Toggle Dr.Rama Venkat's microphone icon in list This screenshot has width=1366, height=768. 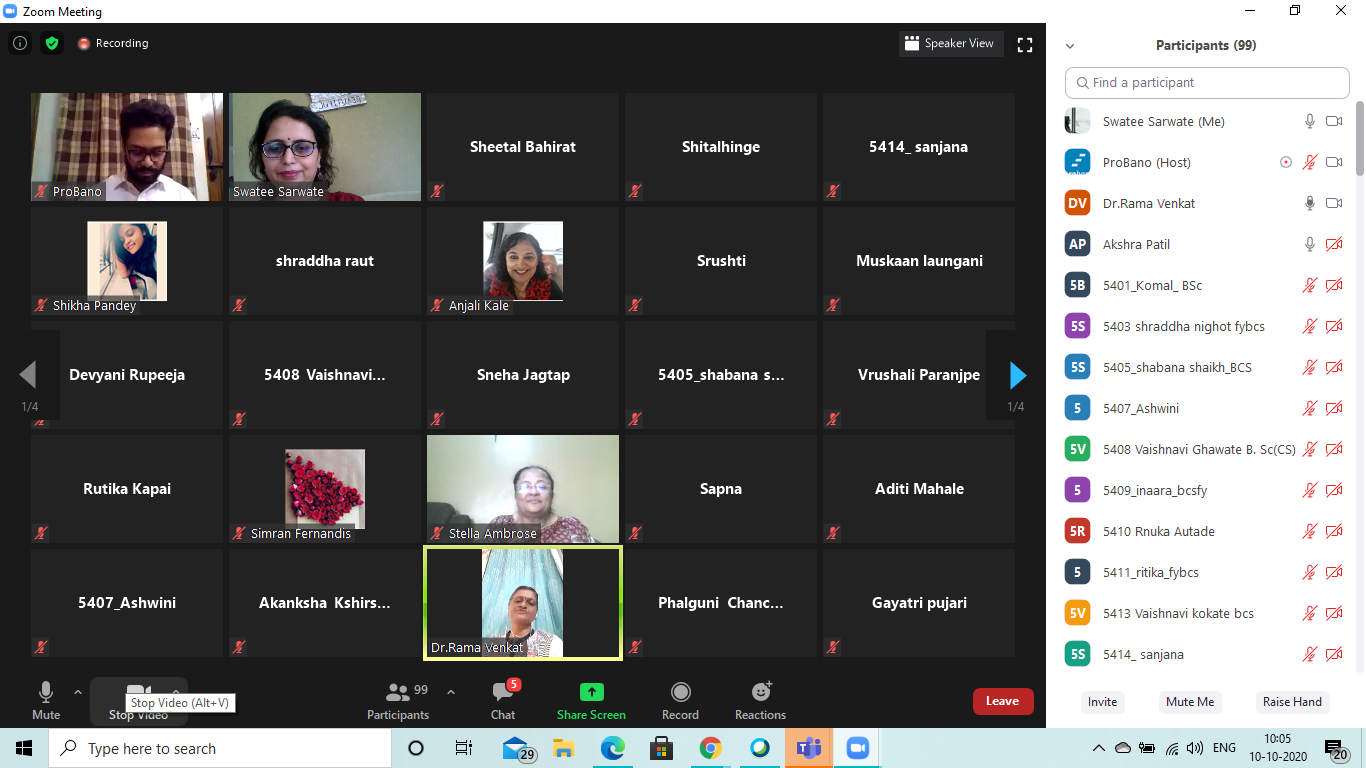[x=1309, y=203]
